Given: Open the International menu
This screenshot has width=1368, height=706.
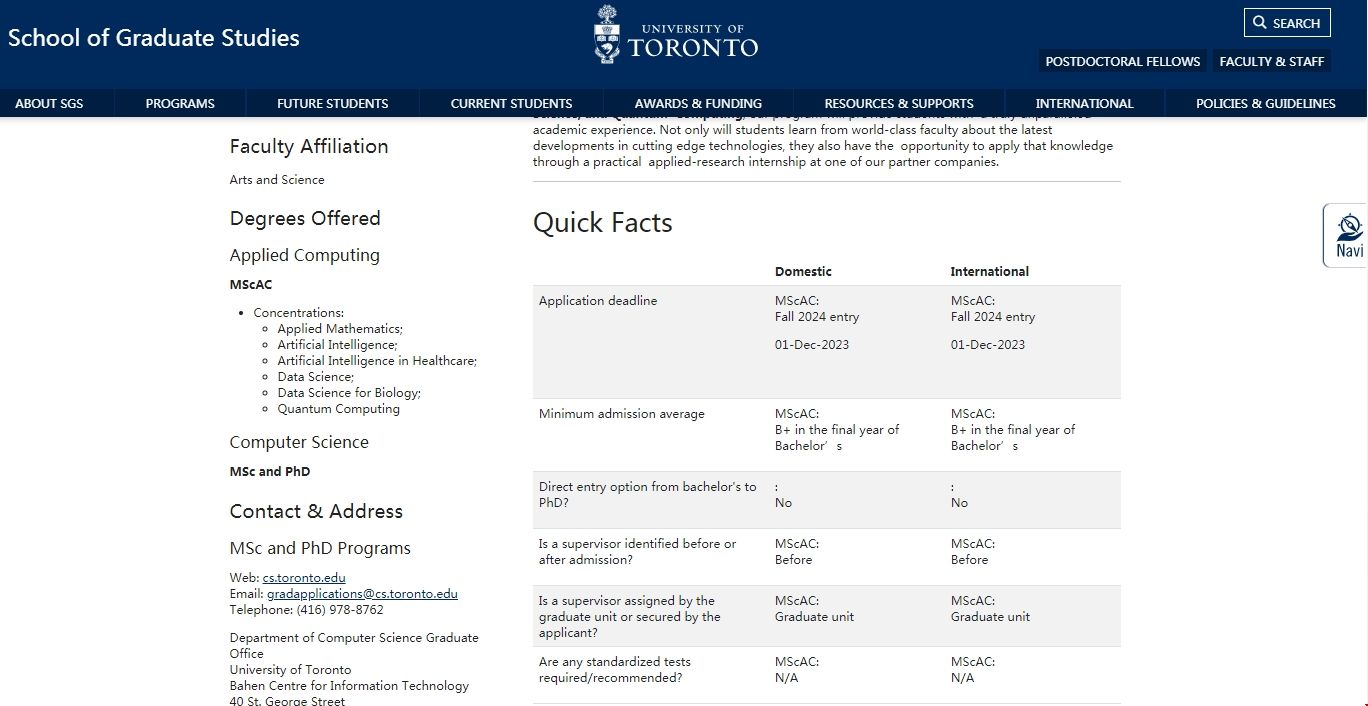Looking at the screenshot, I should (1084, 103).
